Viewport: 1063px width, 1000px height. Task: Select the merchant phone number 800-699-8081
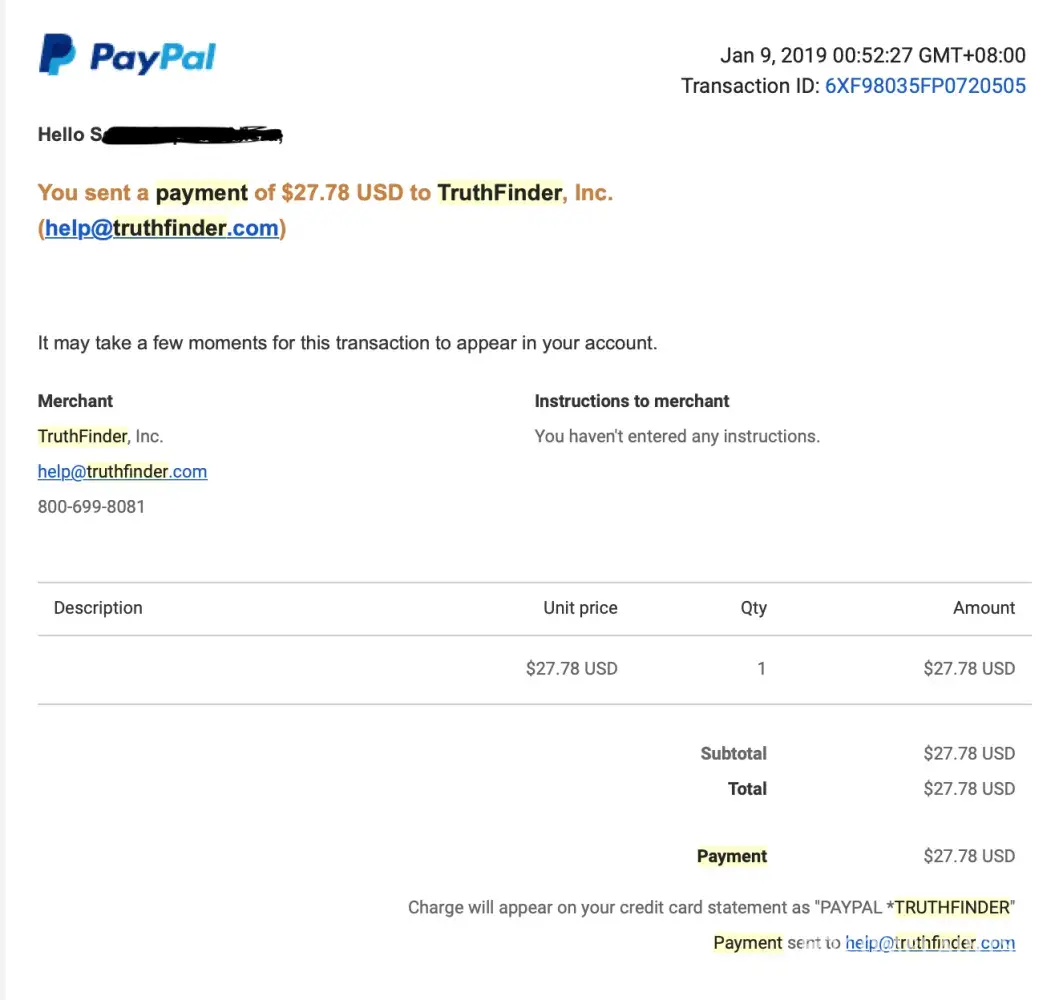pyautogui.click(x=91, y=506)
